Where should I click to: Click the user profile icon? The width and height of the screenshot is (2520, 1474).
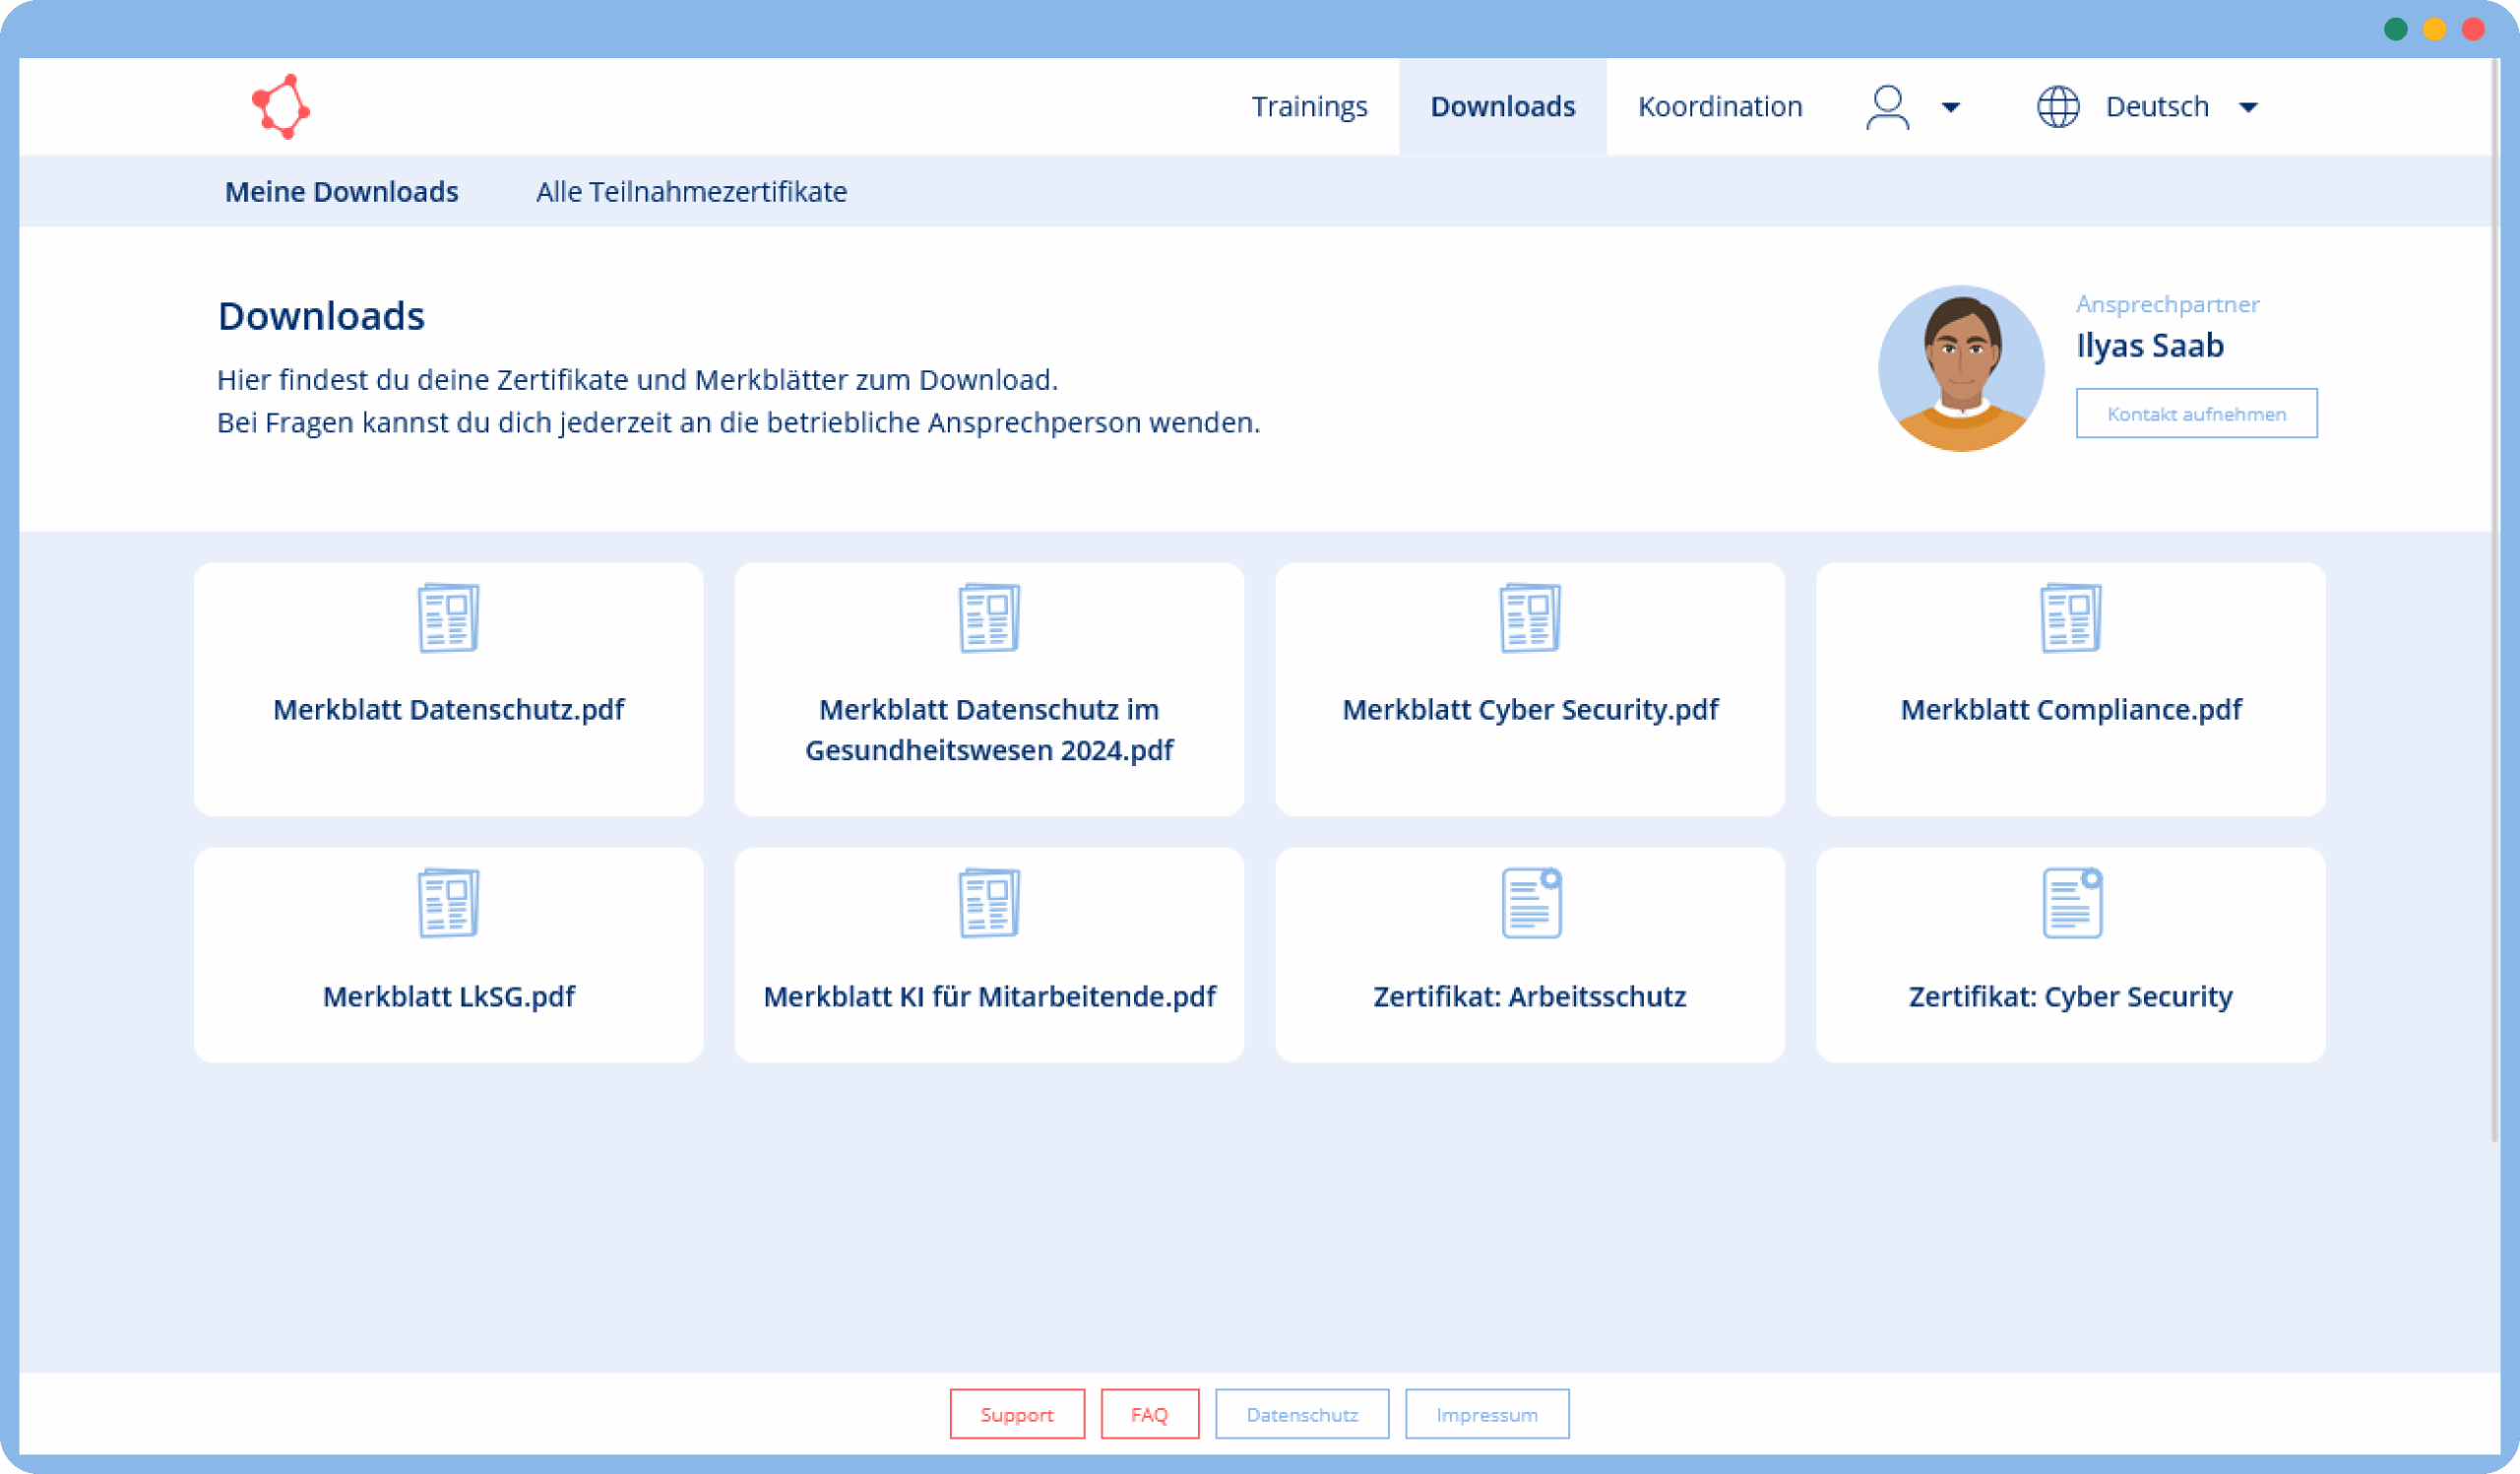point(1887,107)
